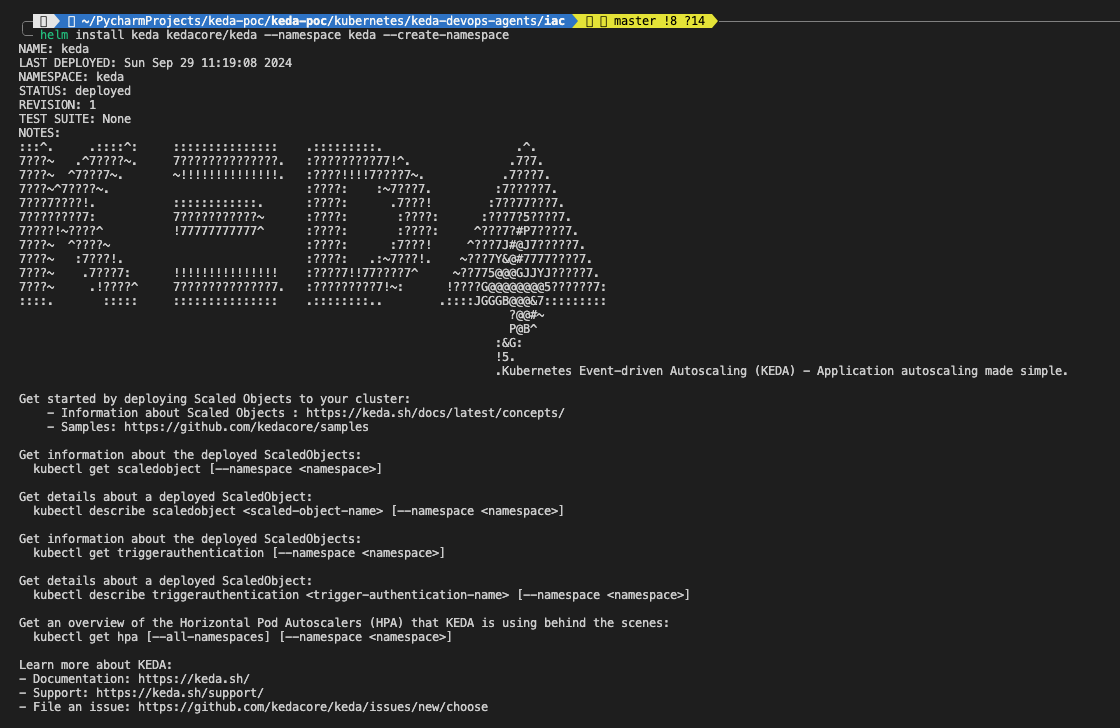Click the 'STATUS: deployed' line
The height and width of the screenshot is (728, 1120).
pos(75,91)
